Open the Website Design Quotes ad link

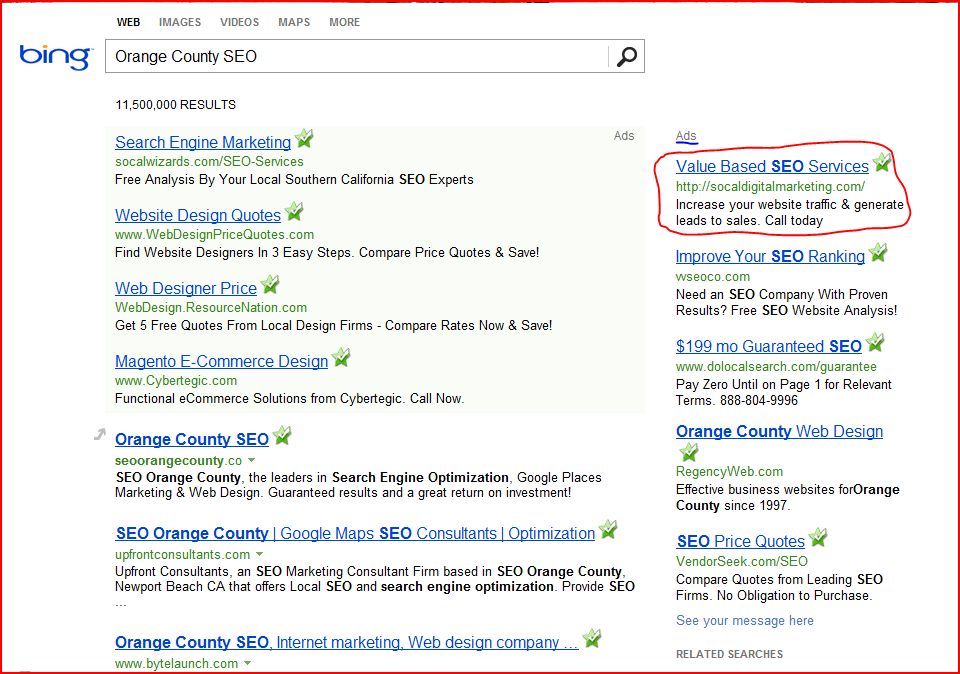click(198, 215)
